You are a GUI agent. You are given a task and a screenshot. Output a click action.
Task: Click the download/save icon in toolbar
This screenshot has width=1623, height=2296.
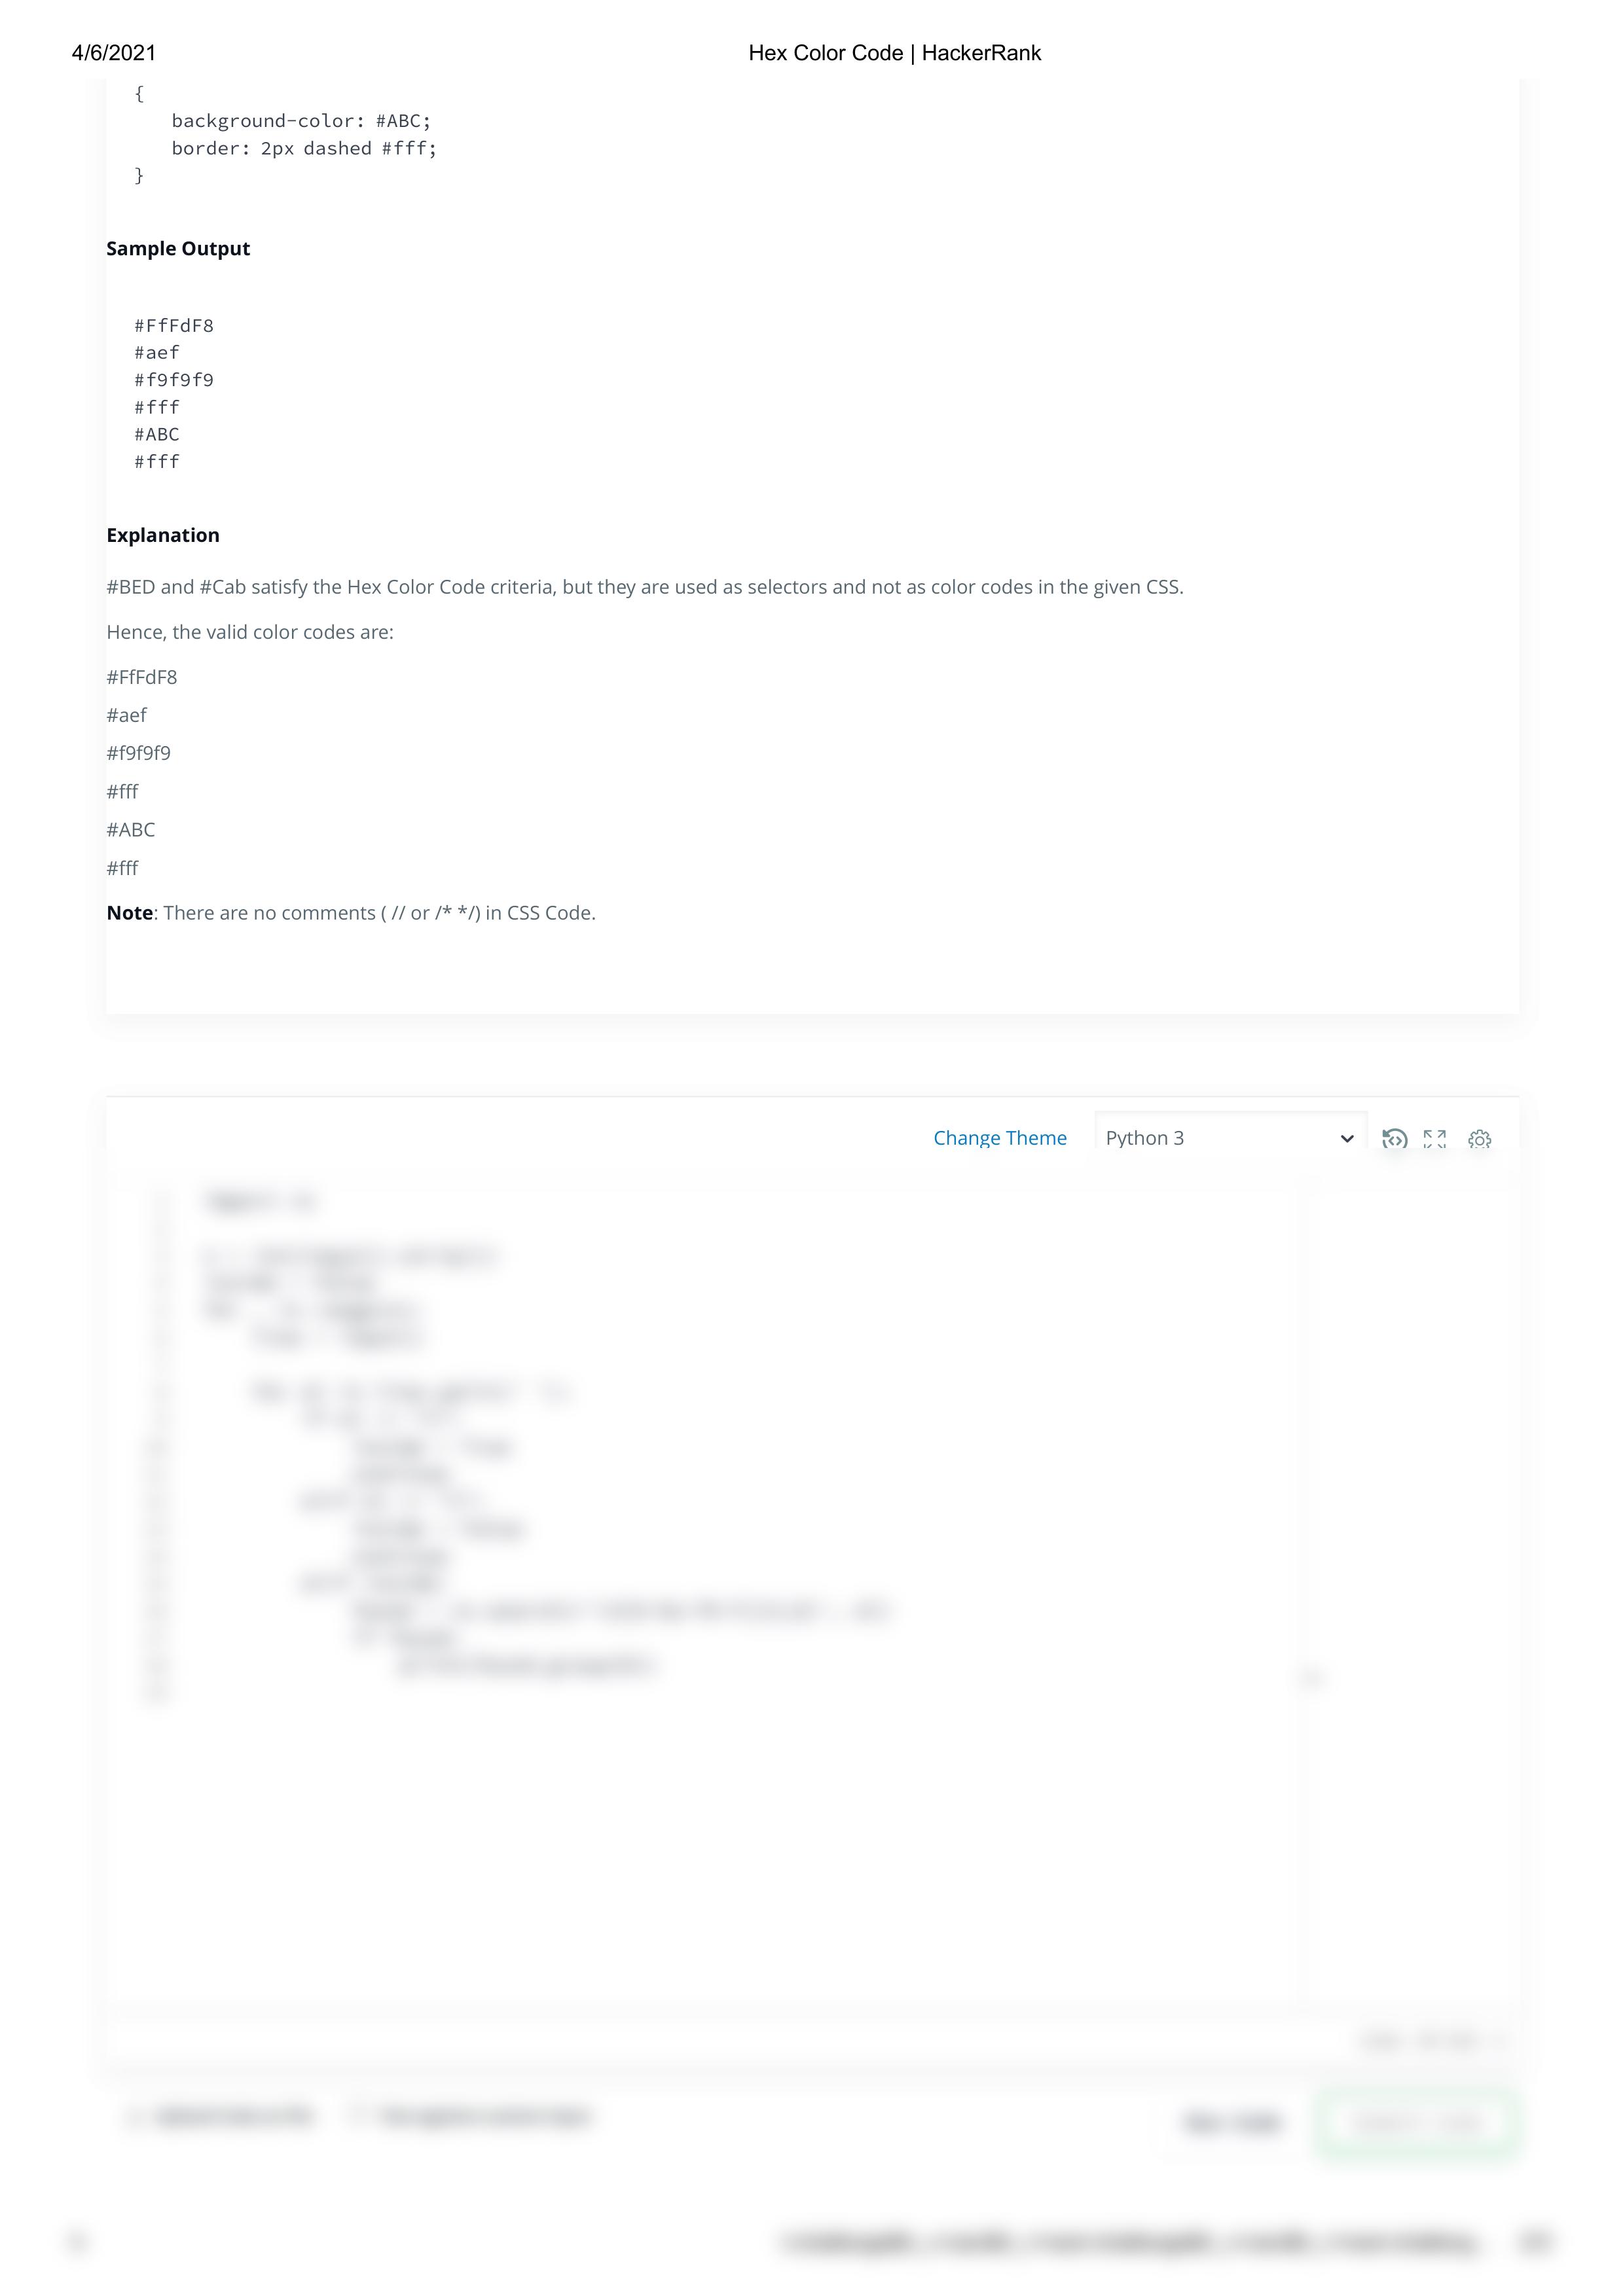pyautogui.click(x=1395, y=1138)
